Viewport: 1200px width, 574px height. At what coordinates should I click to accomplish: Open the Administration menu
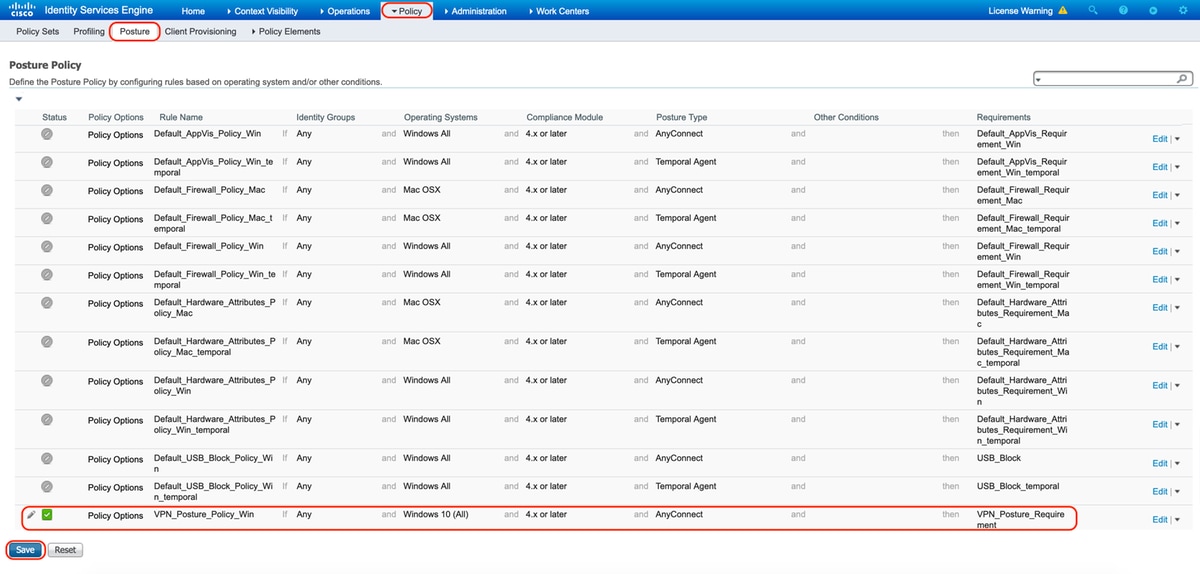coord(475,11)
